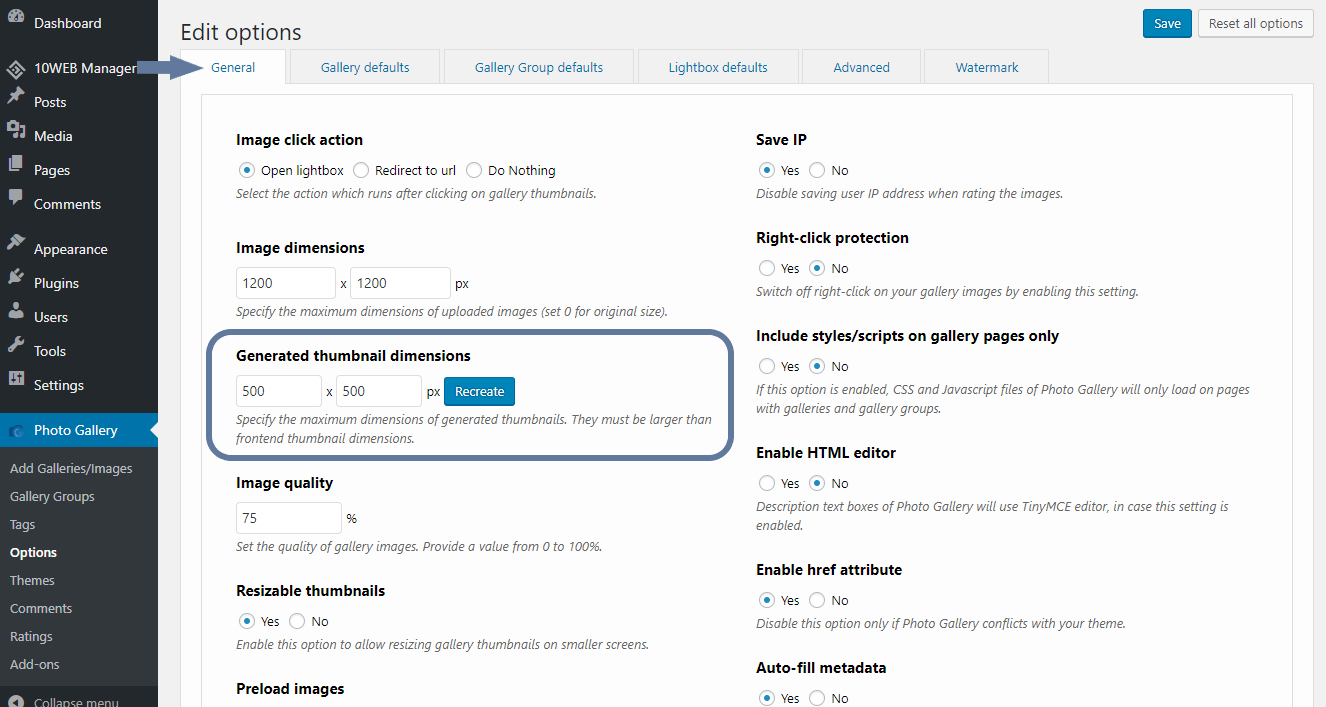Screen dimensions: 1326x707
Task: Open Themes in Photo Gallery submenu
Action: click(x=32, y=580)
